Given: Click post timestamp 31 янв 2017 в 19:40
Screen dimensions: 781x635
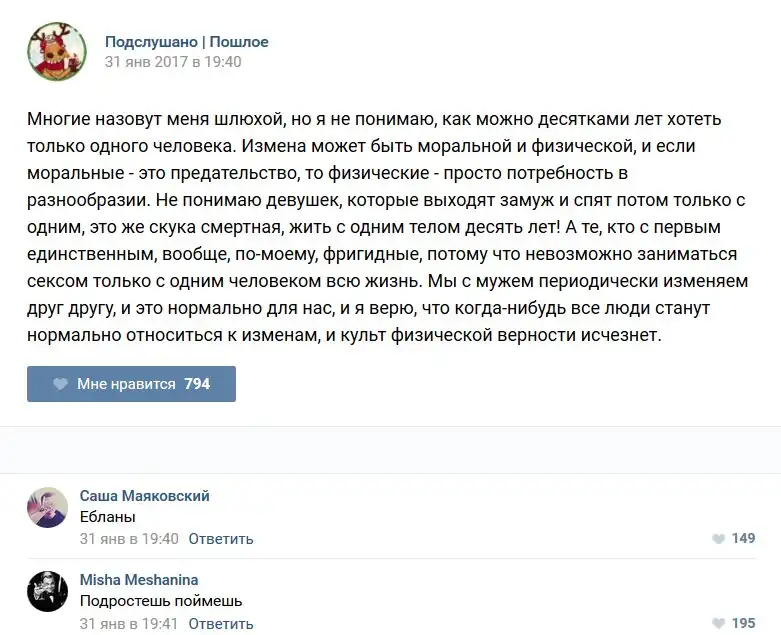Looking at the screenshot, I should point(173,62).
